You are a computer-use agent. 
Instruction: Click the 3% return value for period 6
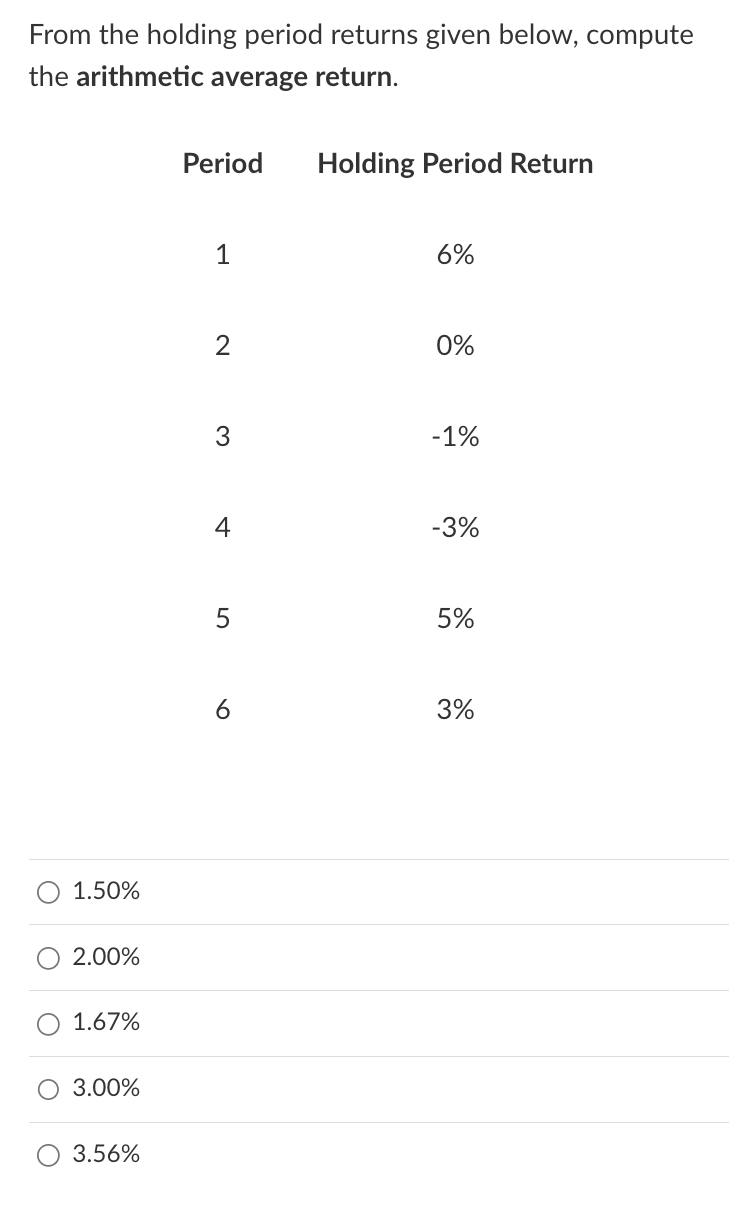click(x=458, y=710)
